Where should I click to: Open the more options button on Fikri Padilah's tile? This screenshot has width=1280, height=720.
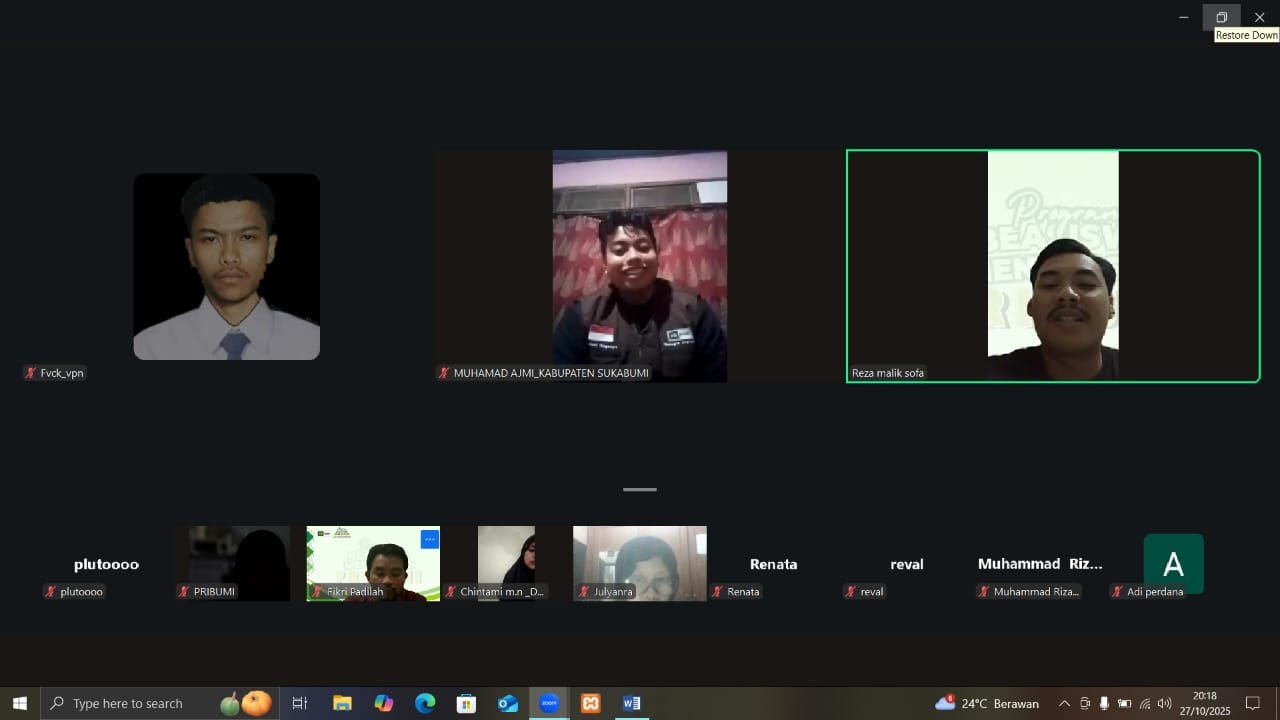click(430, 539)
